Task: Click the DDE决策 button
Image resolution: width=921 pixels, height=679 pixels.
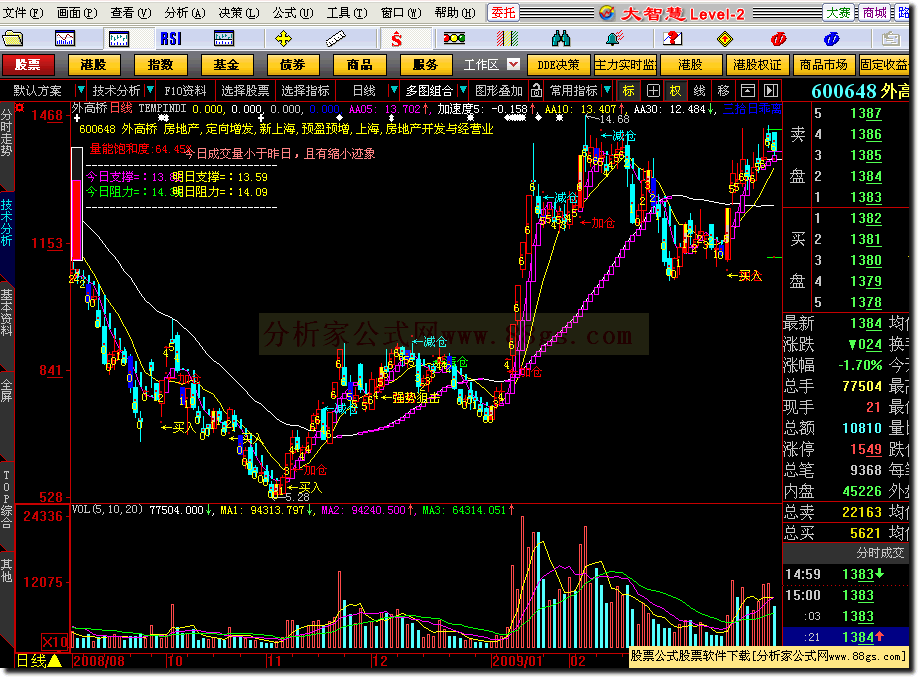Action: 559,65
